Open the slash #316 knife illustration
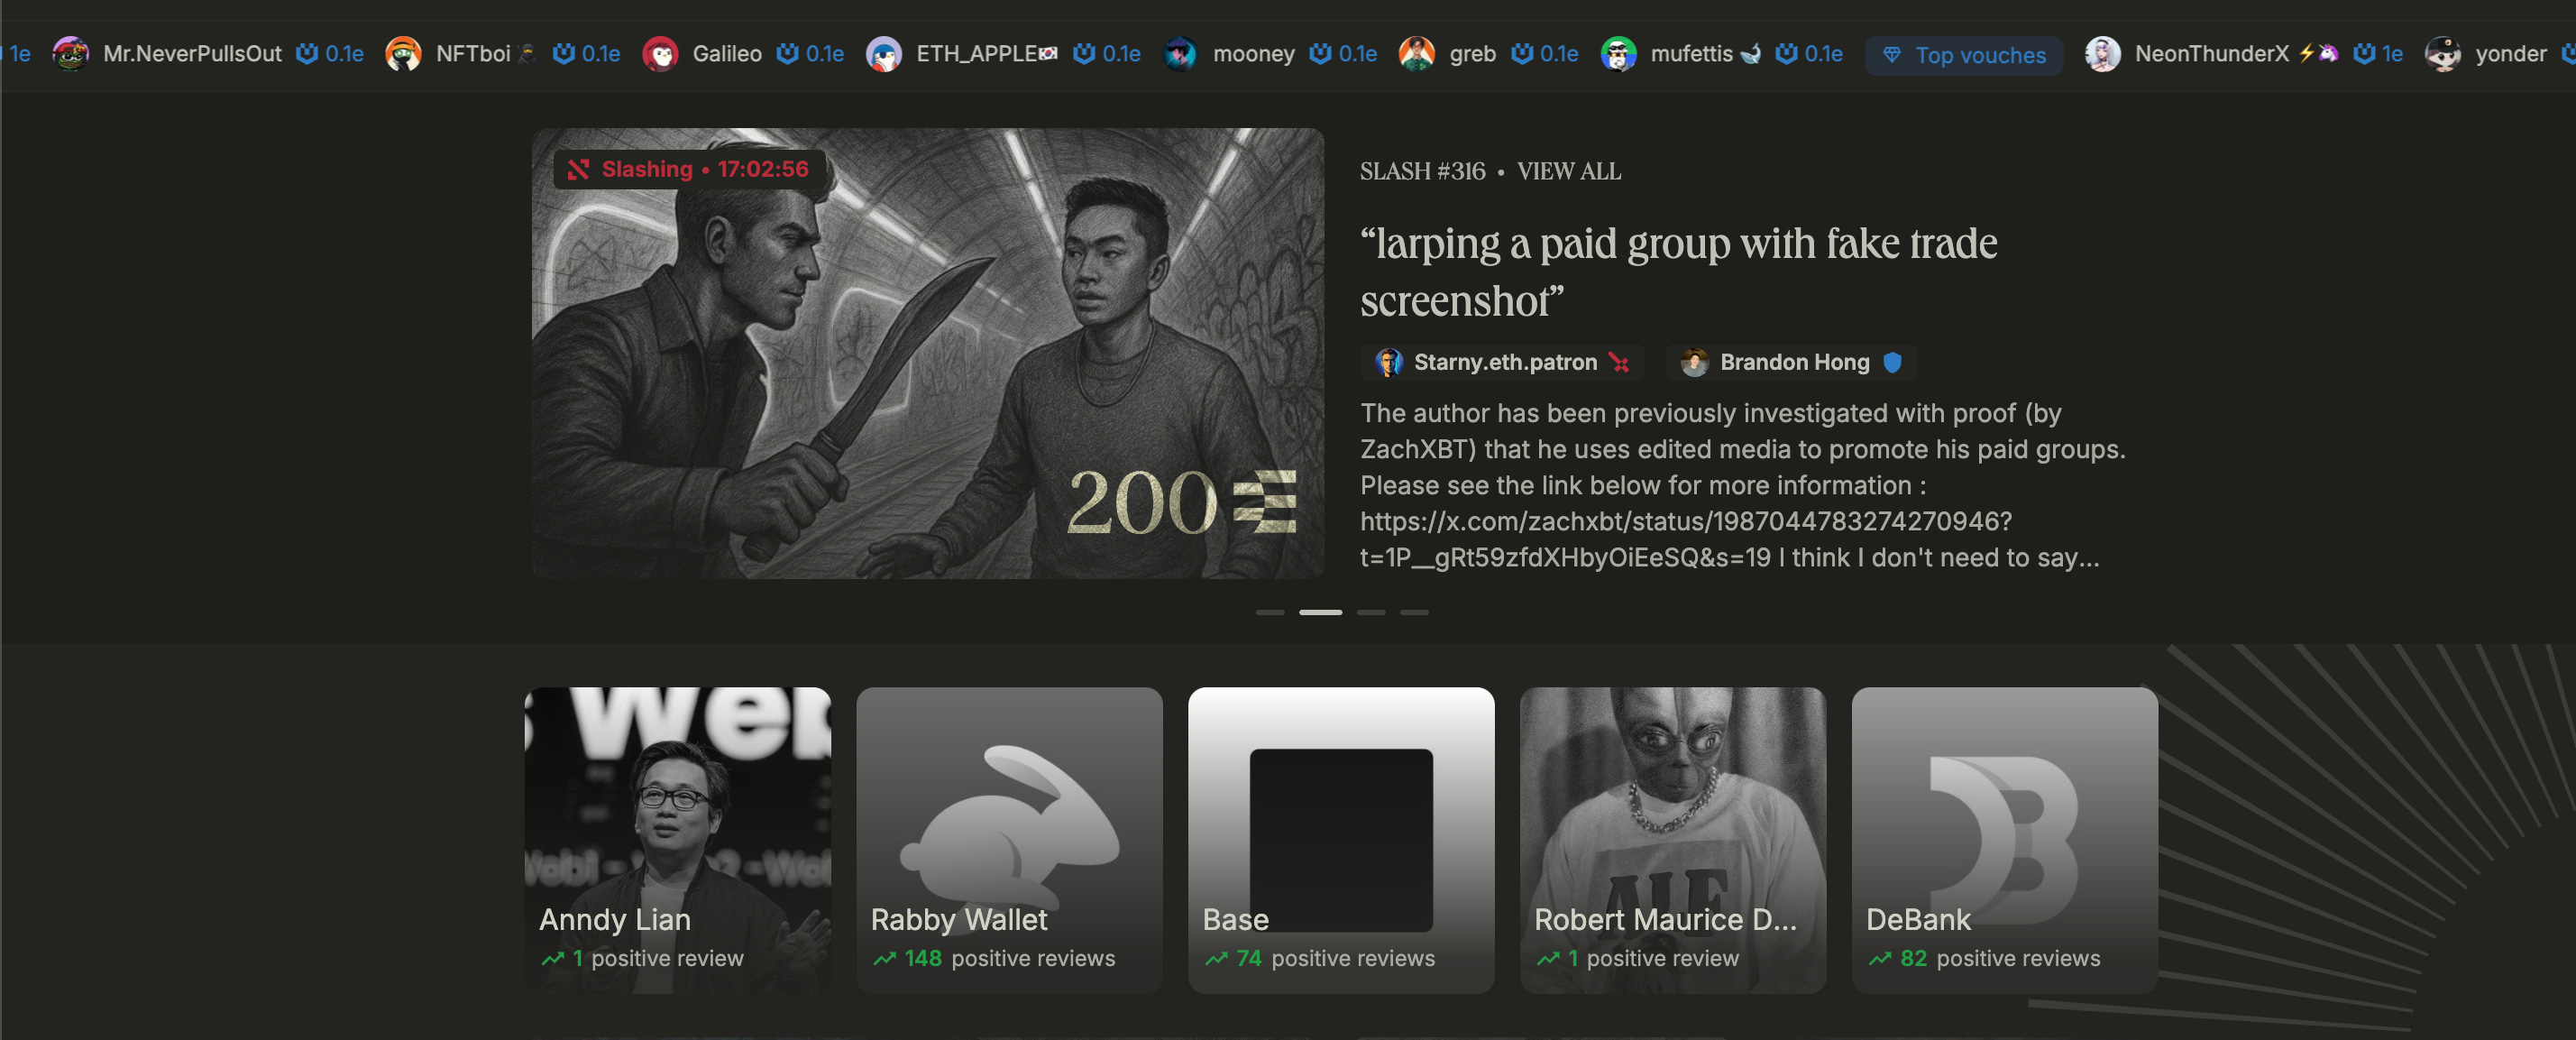 [x=927, y=353]
